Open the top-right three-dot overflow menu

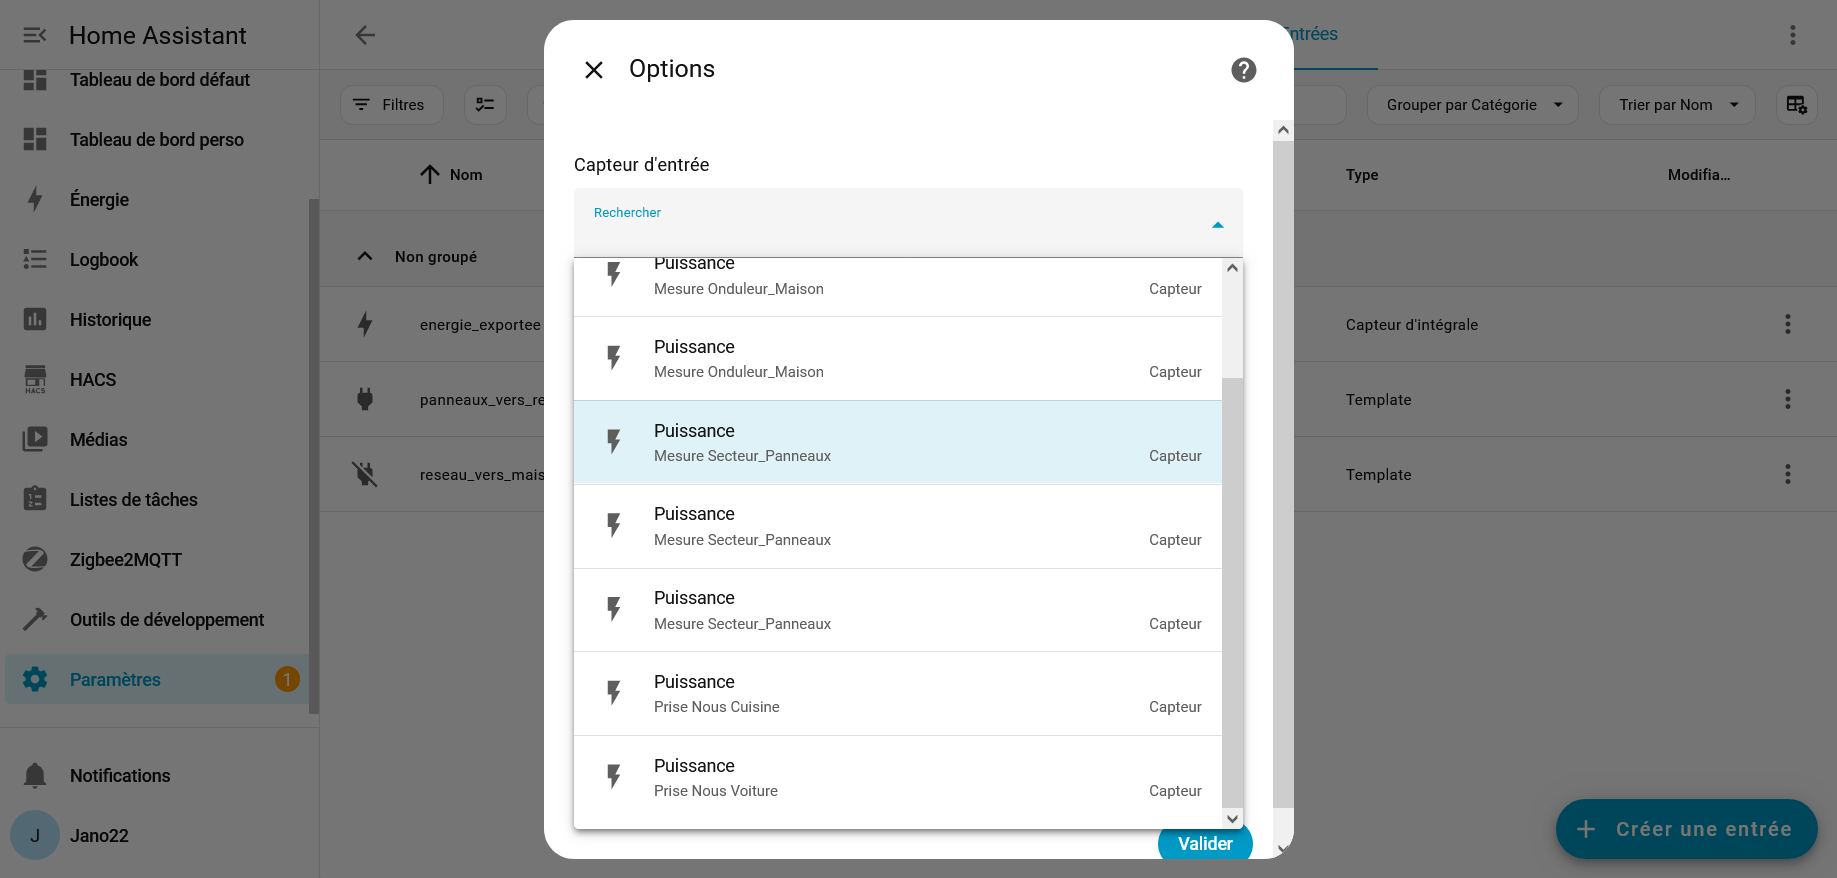1792,35
